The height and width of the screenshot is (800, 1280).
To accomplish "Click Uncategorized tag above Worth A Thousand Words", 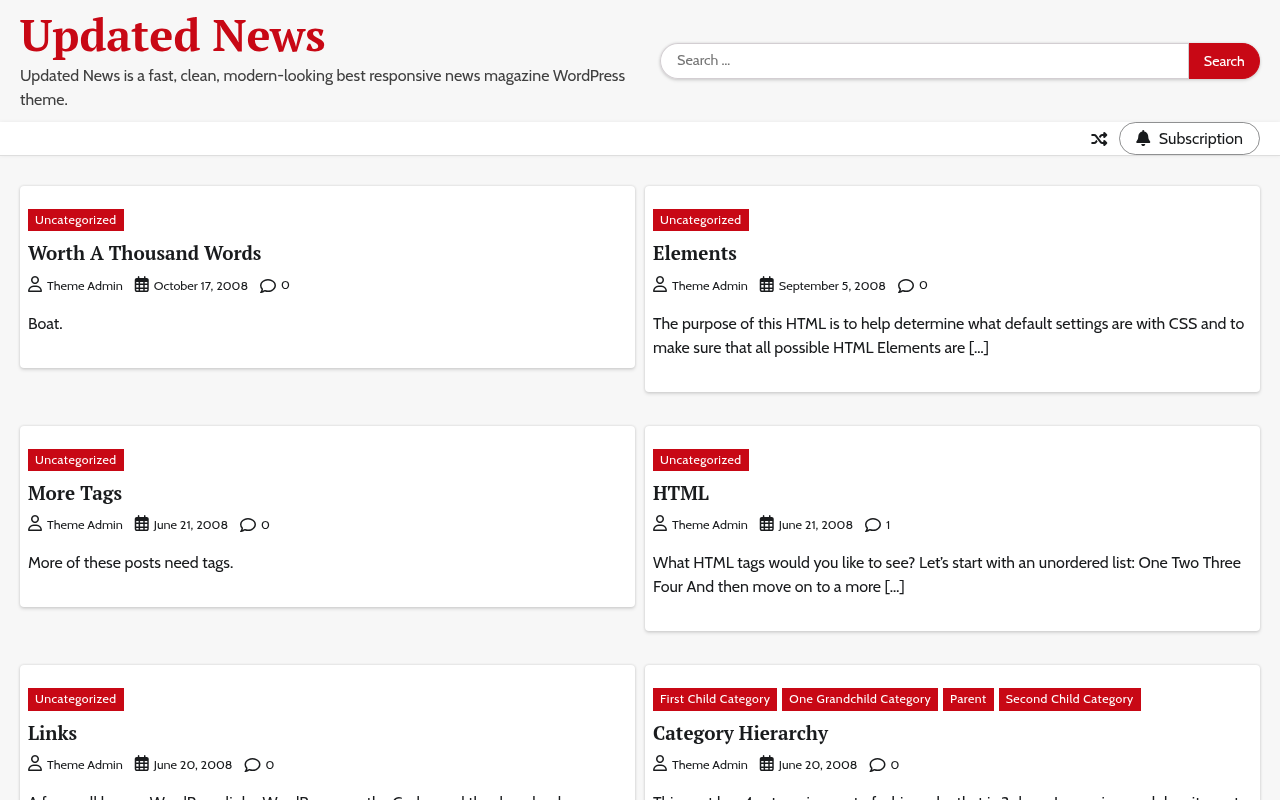I will (x=76, y=220).
